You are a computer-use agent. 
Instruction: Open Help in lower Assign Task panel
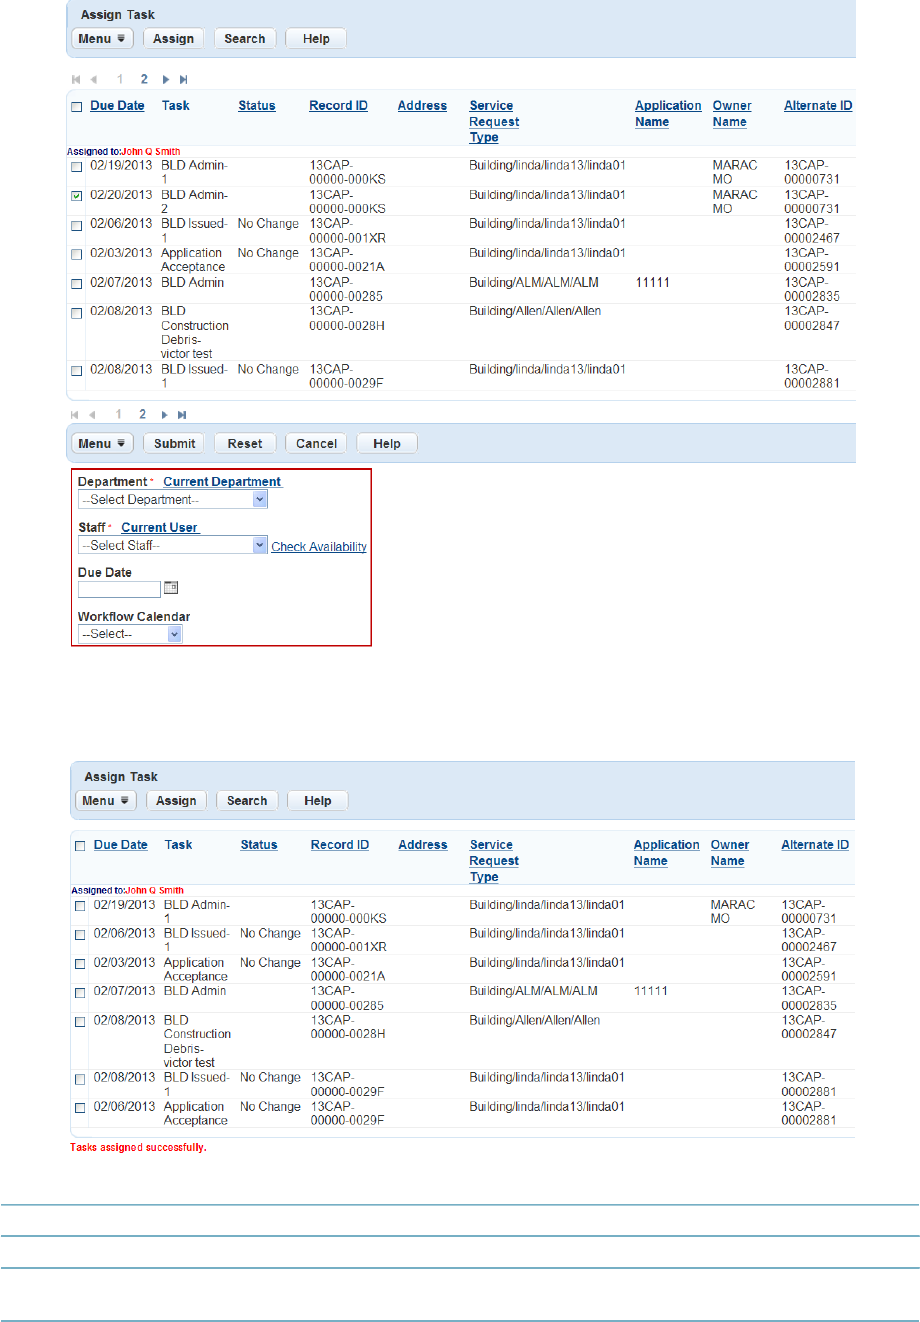[318, 800]
